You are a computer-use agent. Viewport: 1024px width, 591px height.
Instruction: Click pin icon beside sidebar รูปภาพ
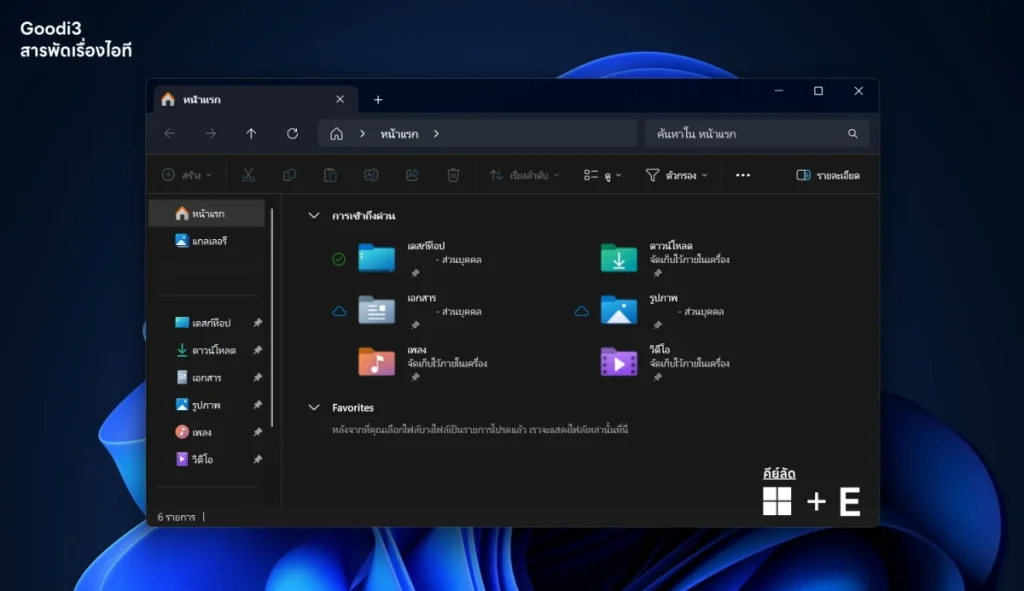pyautogui.click(x=257, y=405)
